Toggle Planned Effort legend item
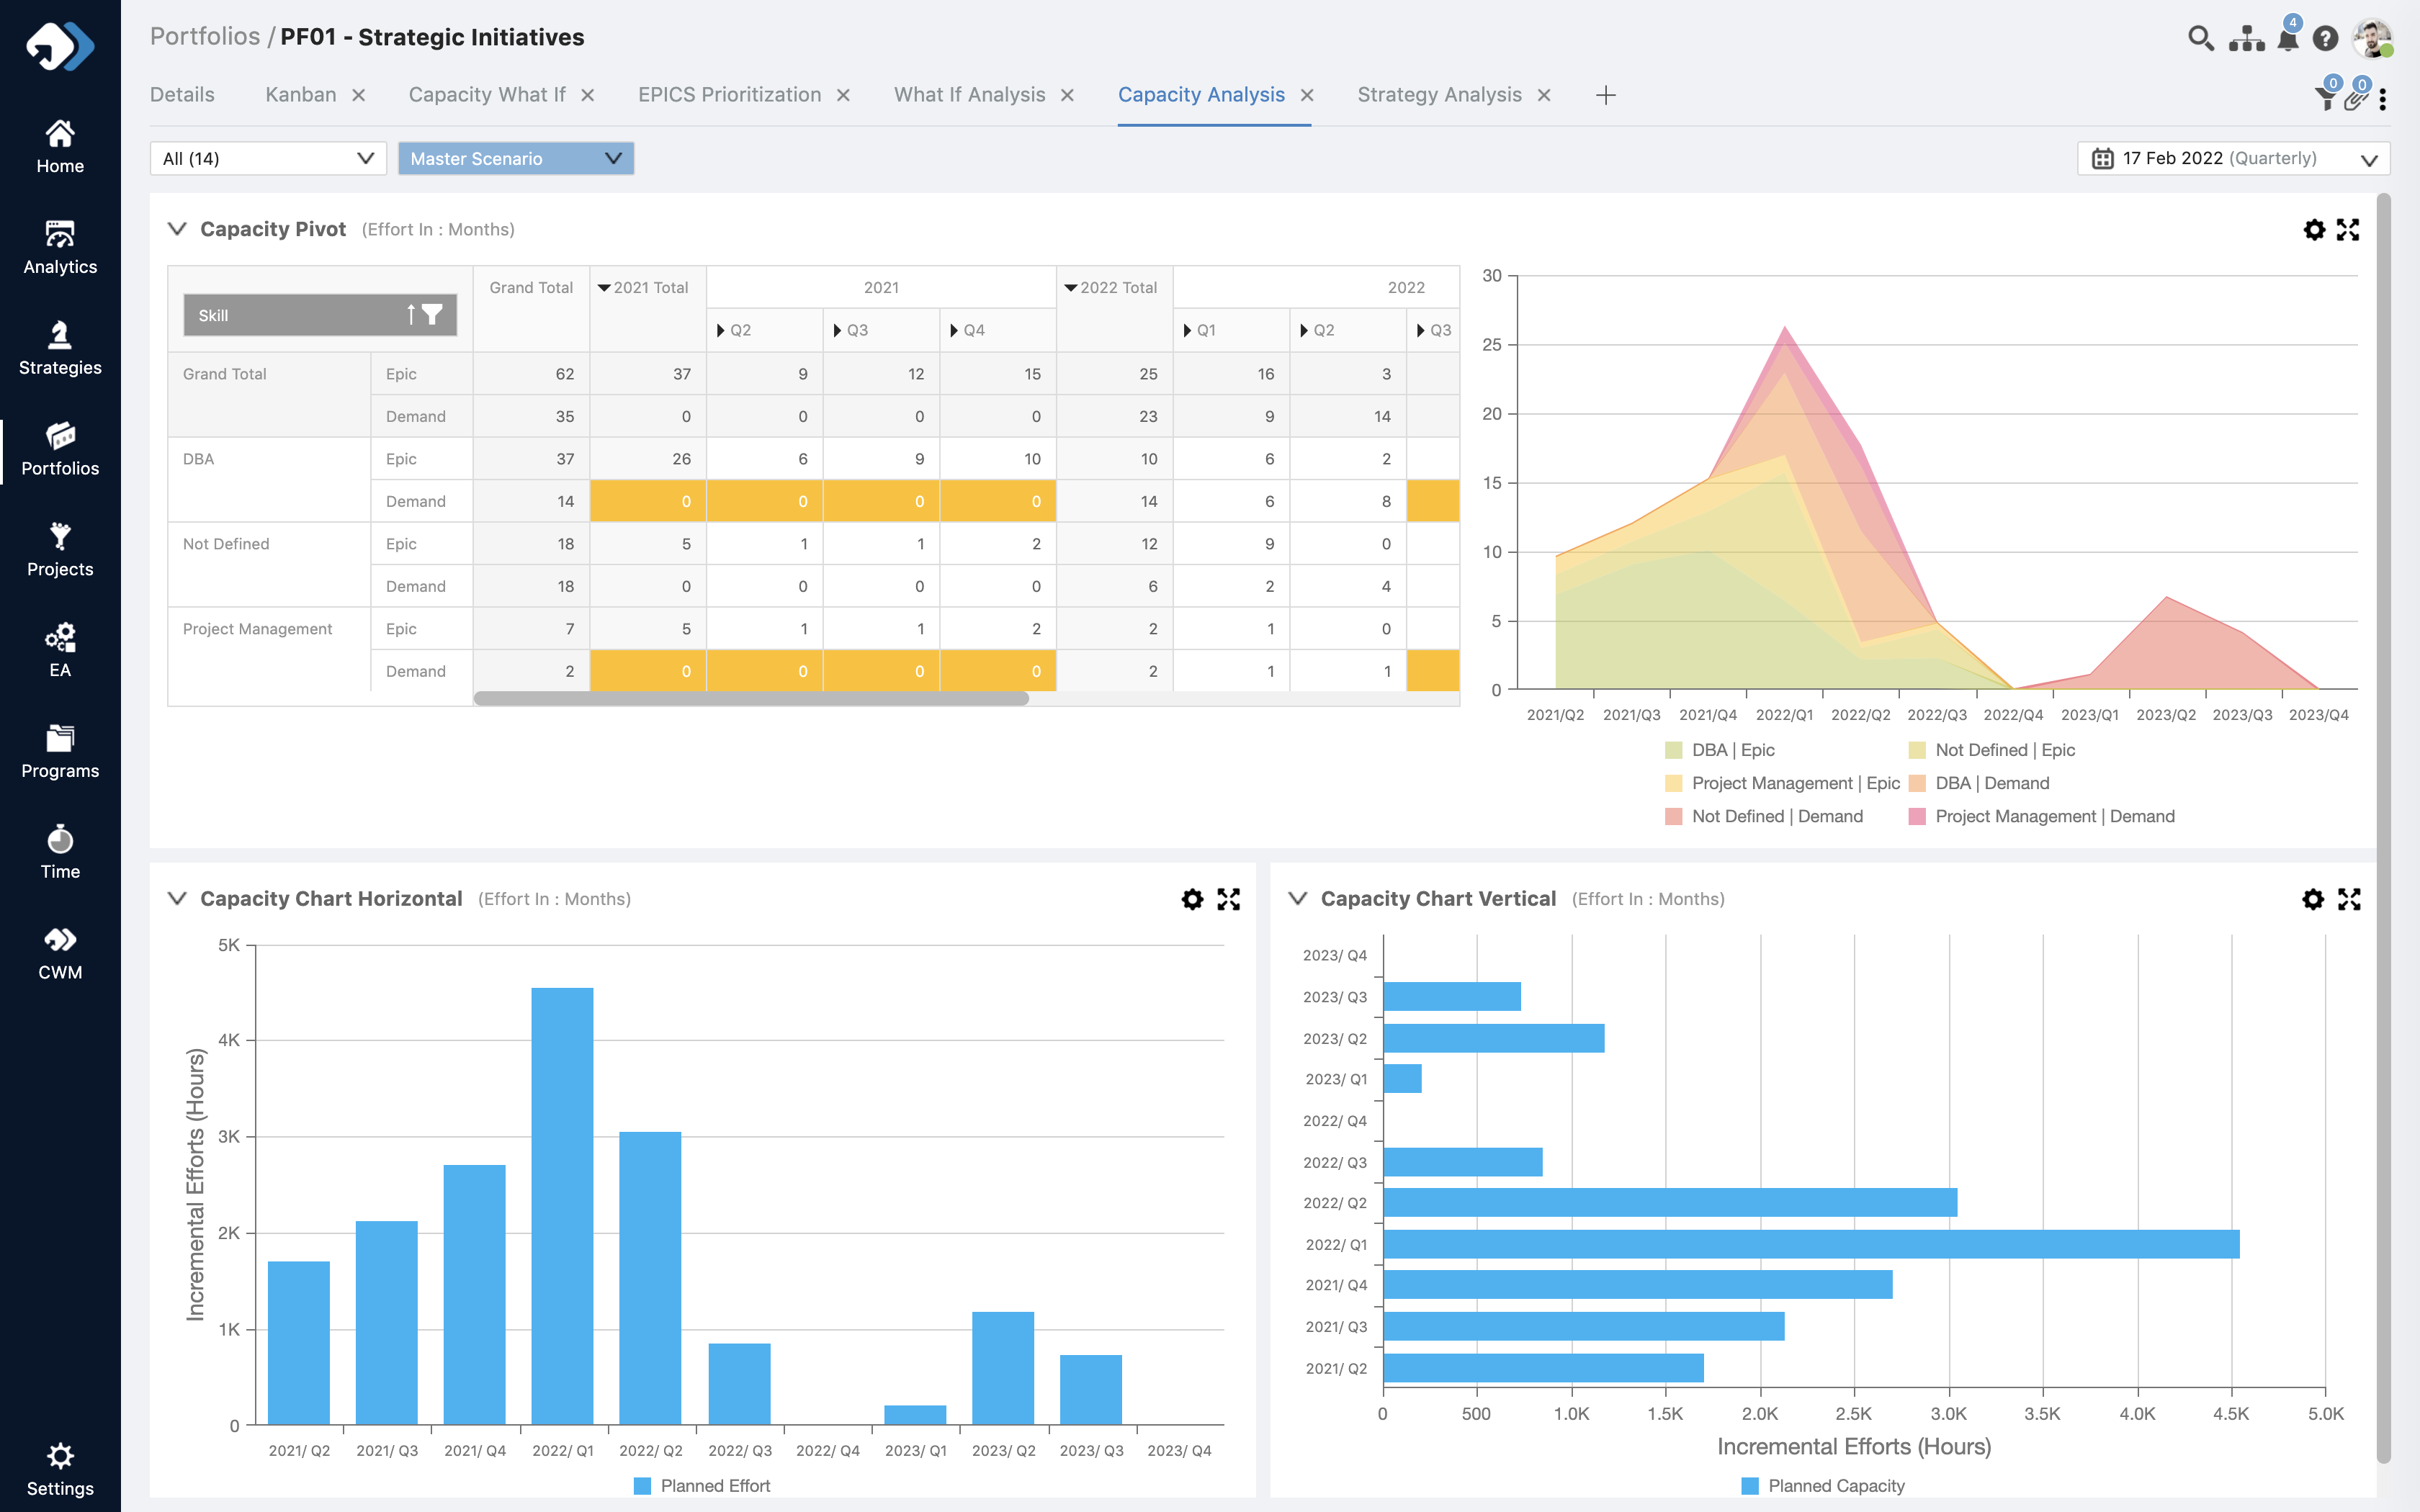This screenshot has width=2420, height=1512. tap(703, 1486)
